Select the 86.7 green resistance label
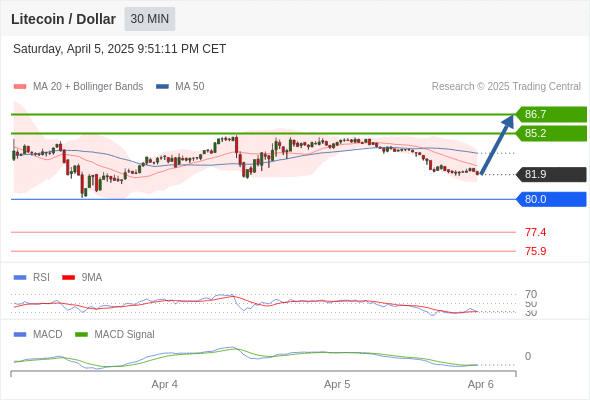The height and width of the screenshot is (400, 590). (x=550, y=114)
